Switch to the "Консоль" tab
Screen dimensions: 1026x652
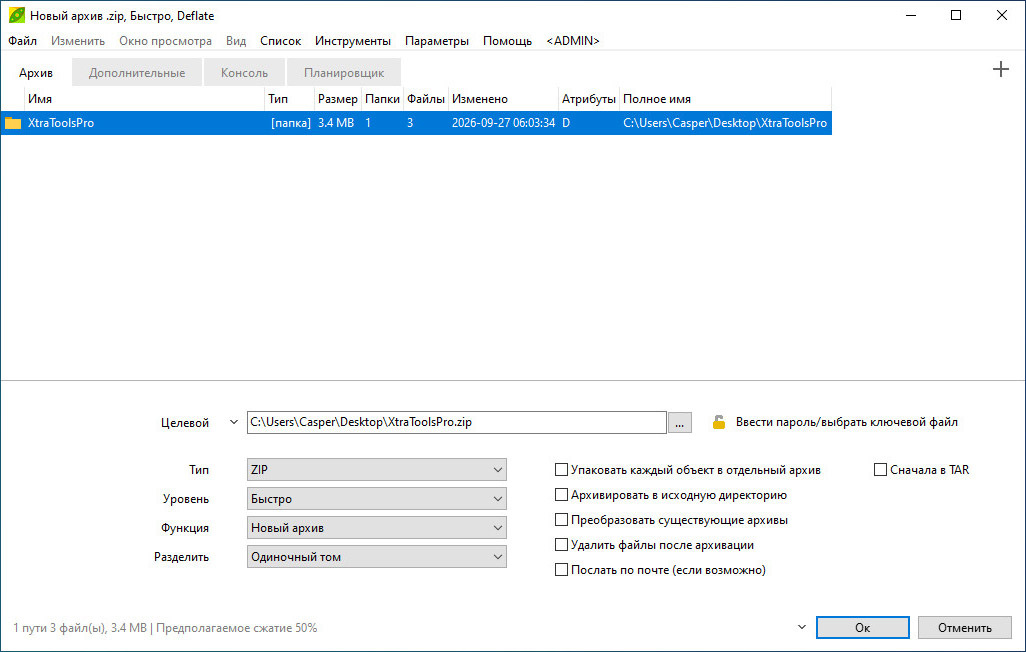(244, 73)
